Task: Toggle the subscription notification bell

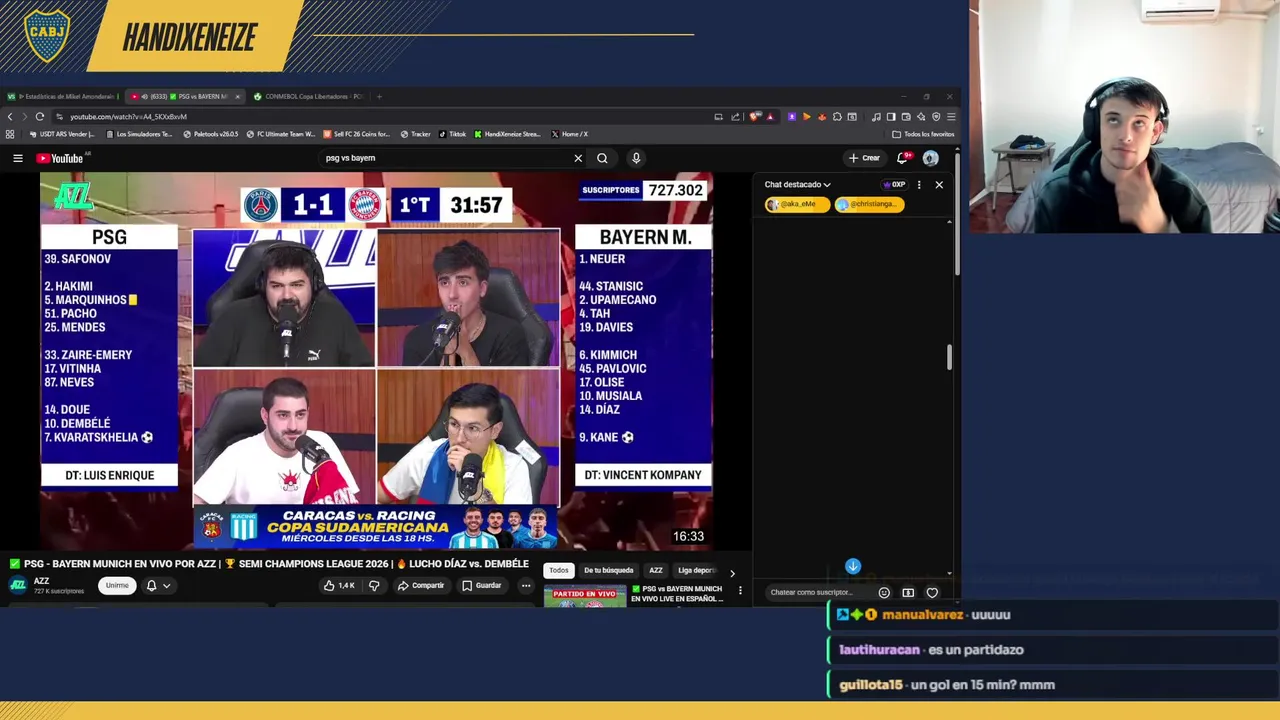Action: point(151,585)
